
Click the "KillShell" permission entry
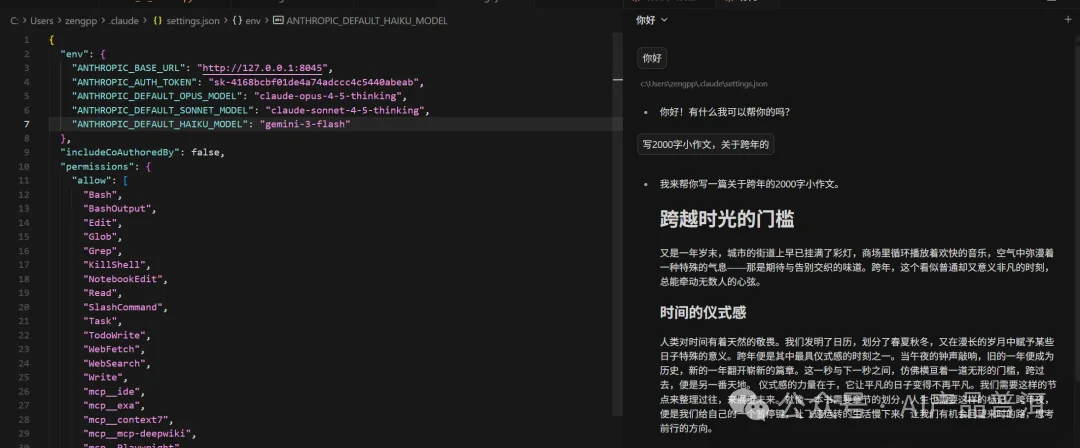point(114,265)
